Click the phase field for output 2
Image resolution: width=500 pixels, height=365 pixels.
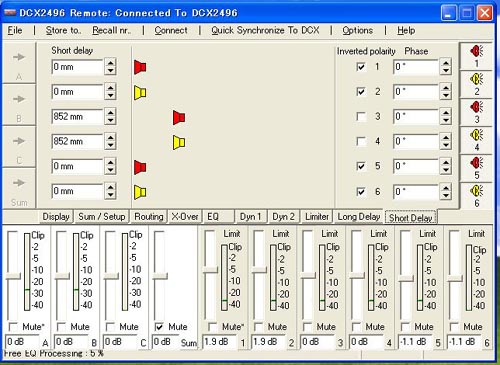416,92
